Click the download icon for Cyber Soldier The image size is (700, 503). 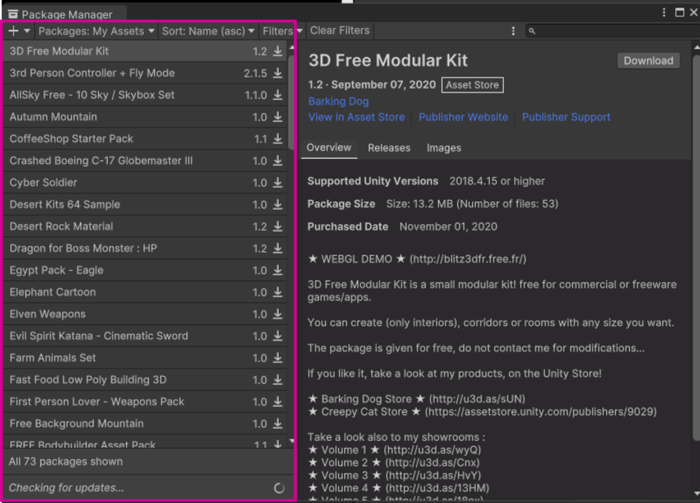[278, 183]
